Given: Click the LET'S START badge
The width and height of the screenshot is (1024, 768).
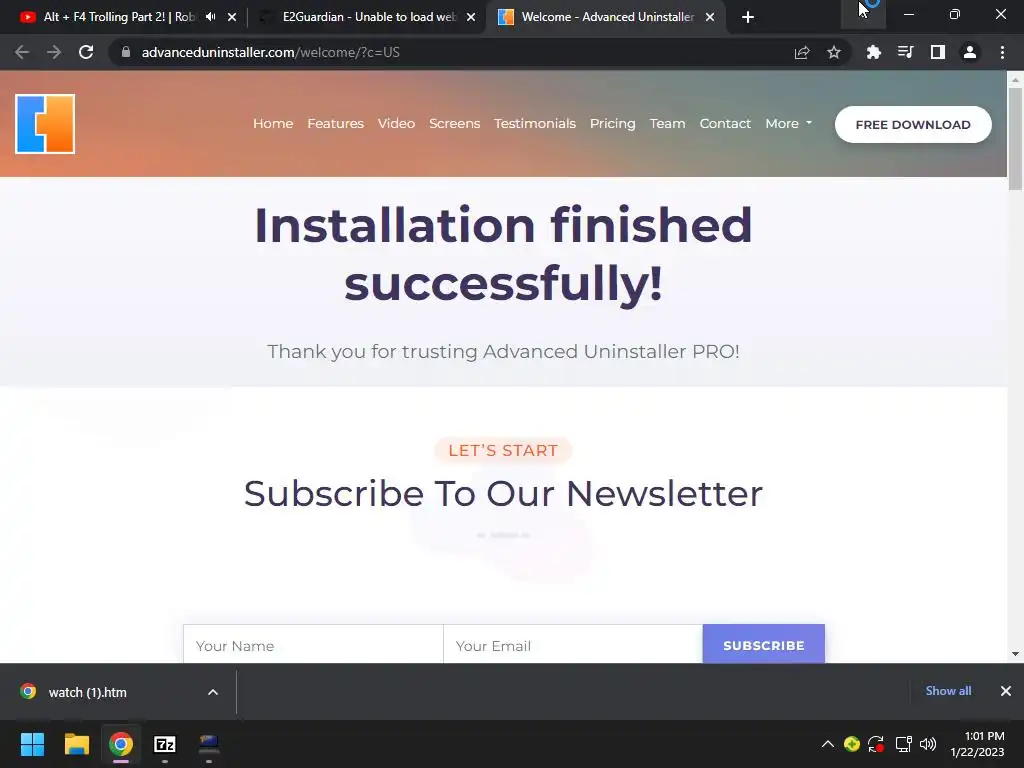Looking at the screenshot, I should point(503,451).
